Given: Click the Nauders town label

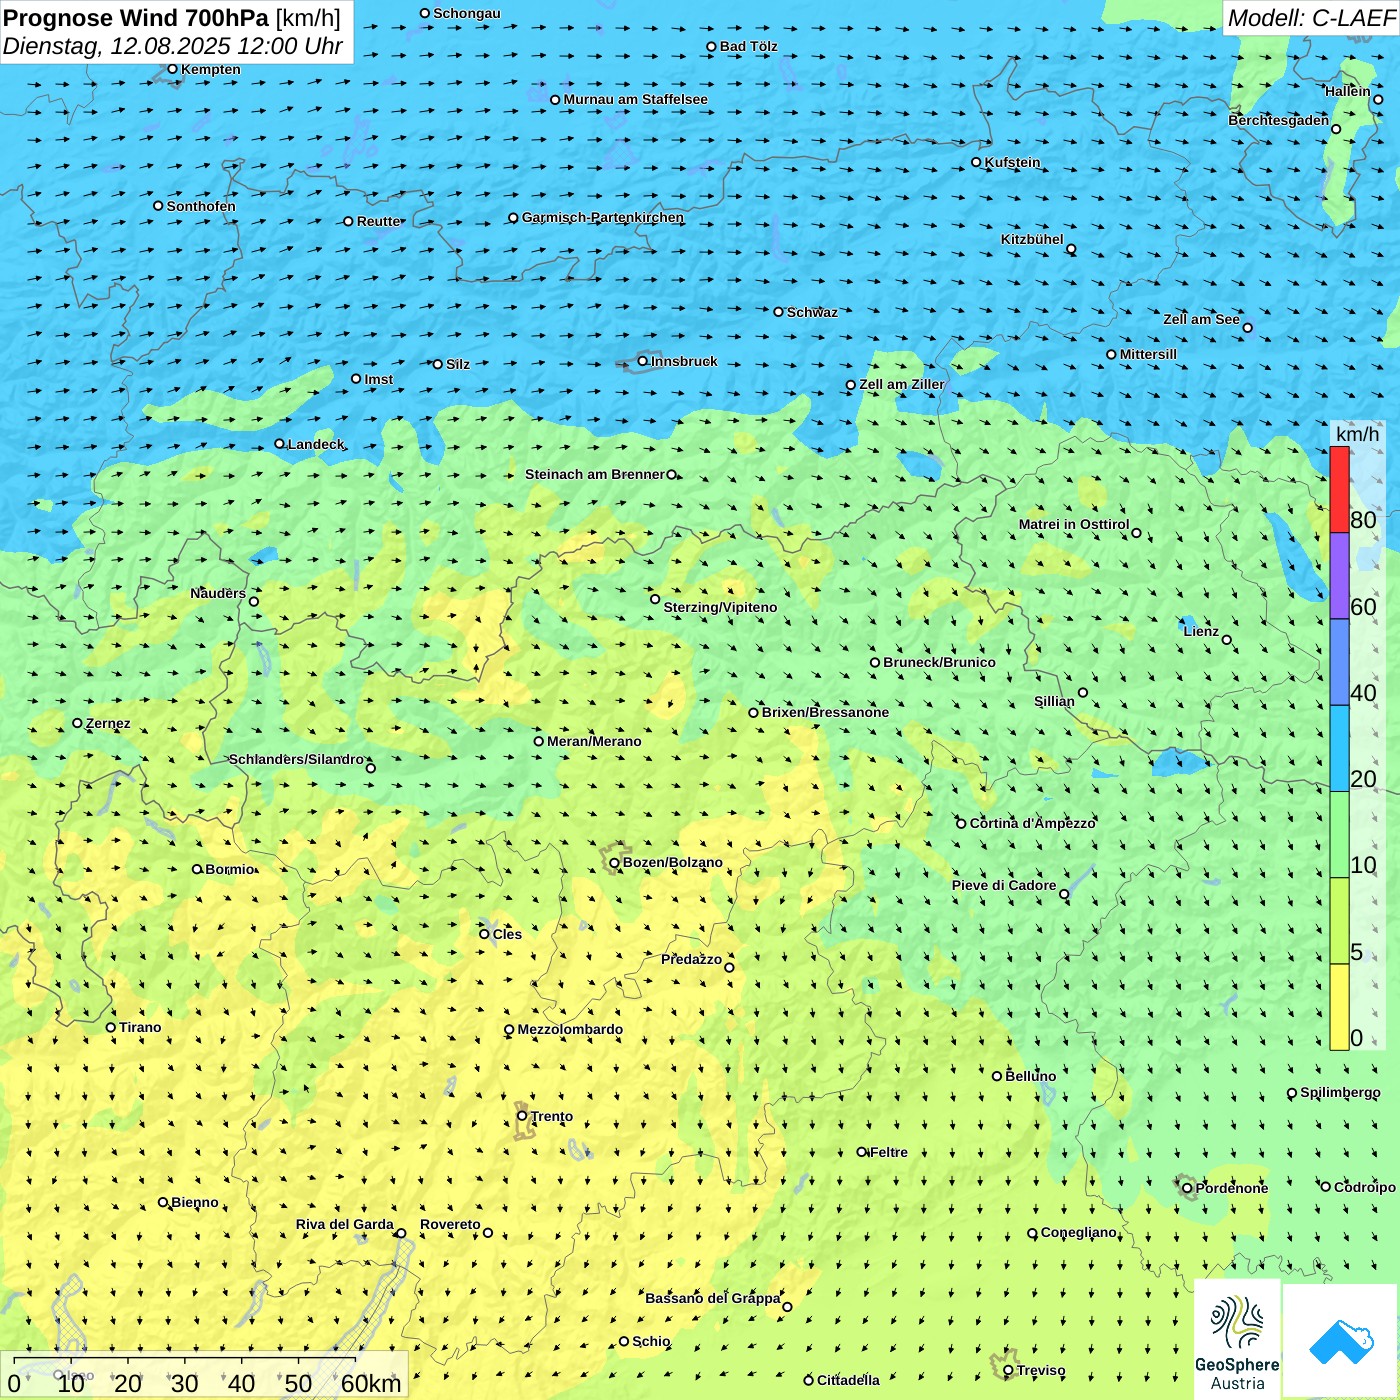Looking at the screenshot, I should (x=218, y=593).
